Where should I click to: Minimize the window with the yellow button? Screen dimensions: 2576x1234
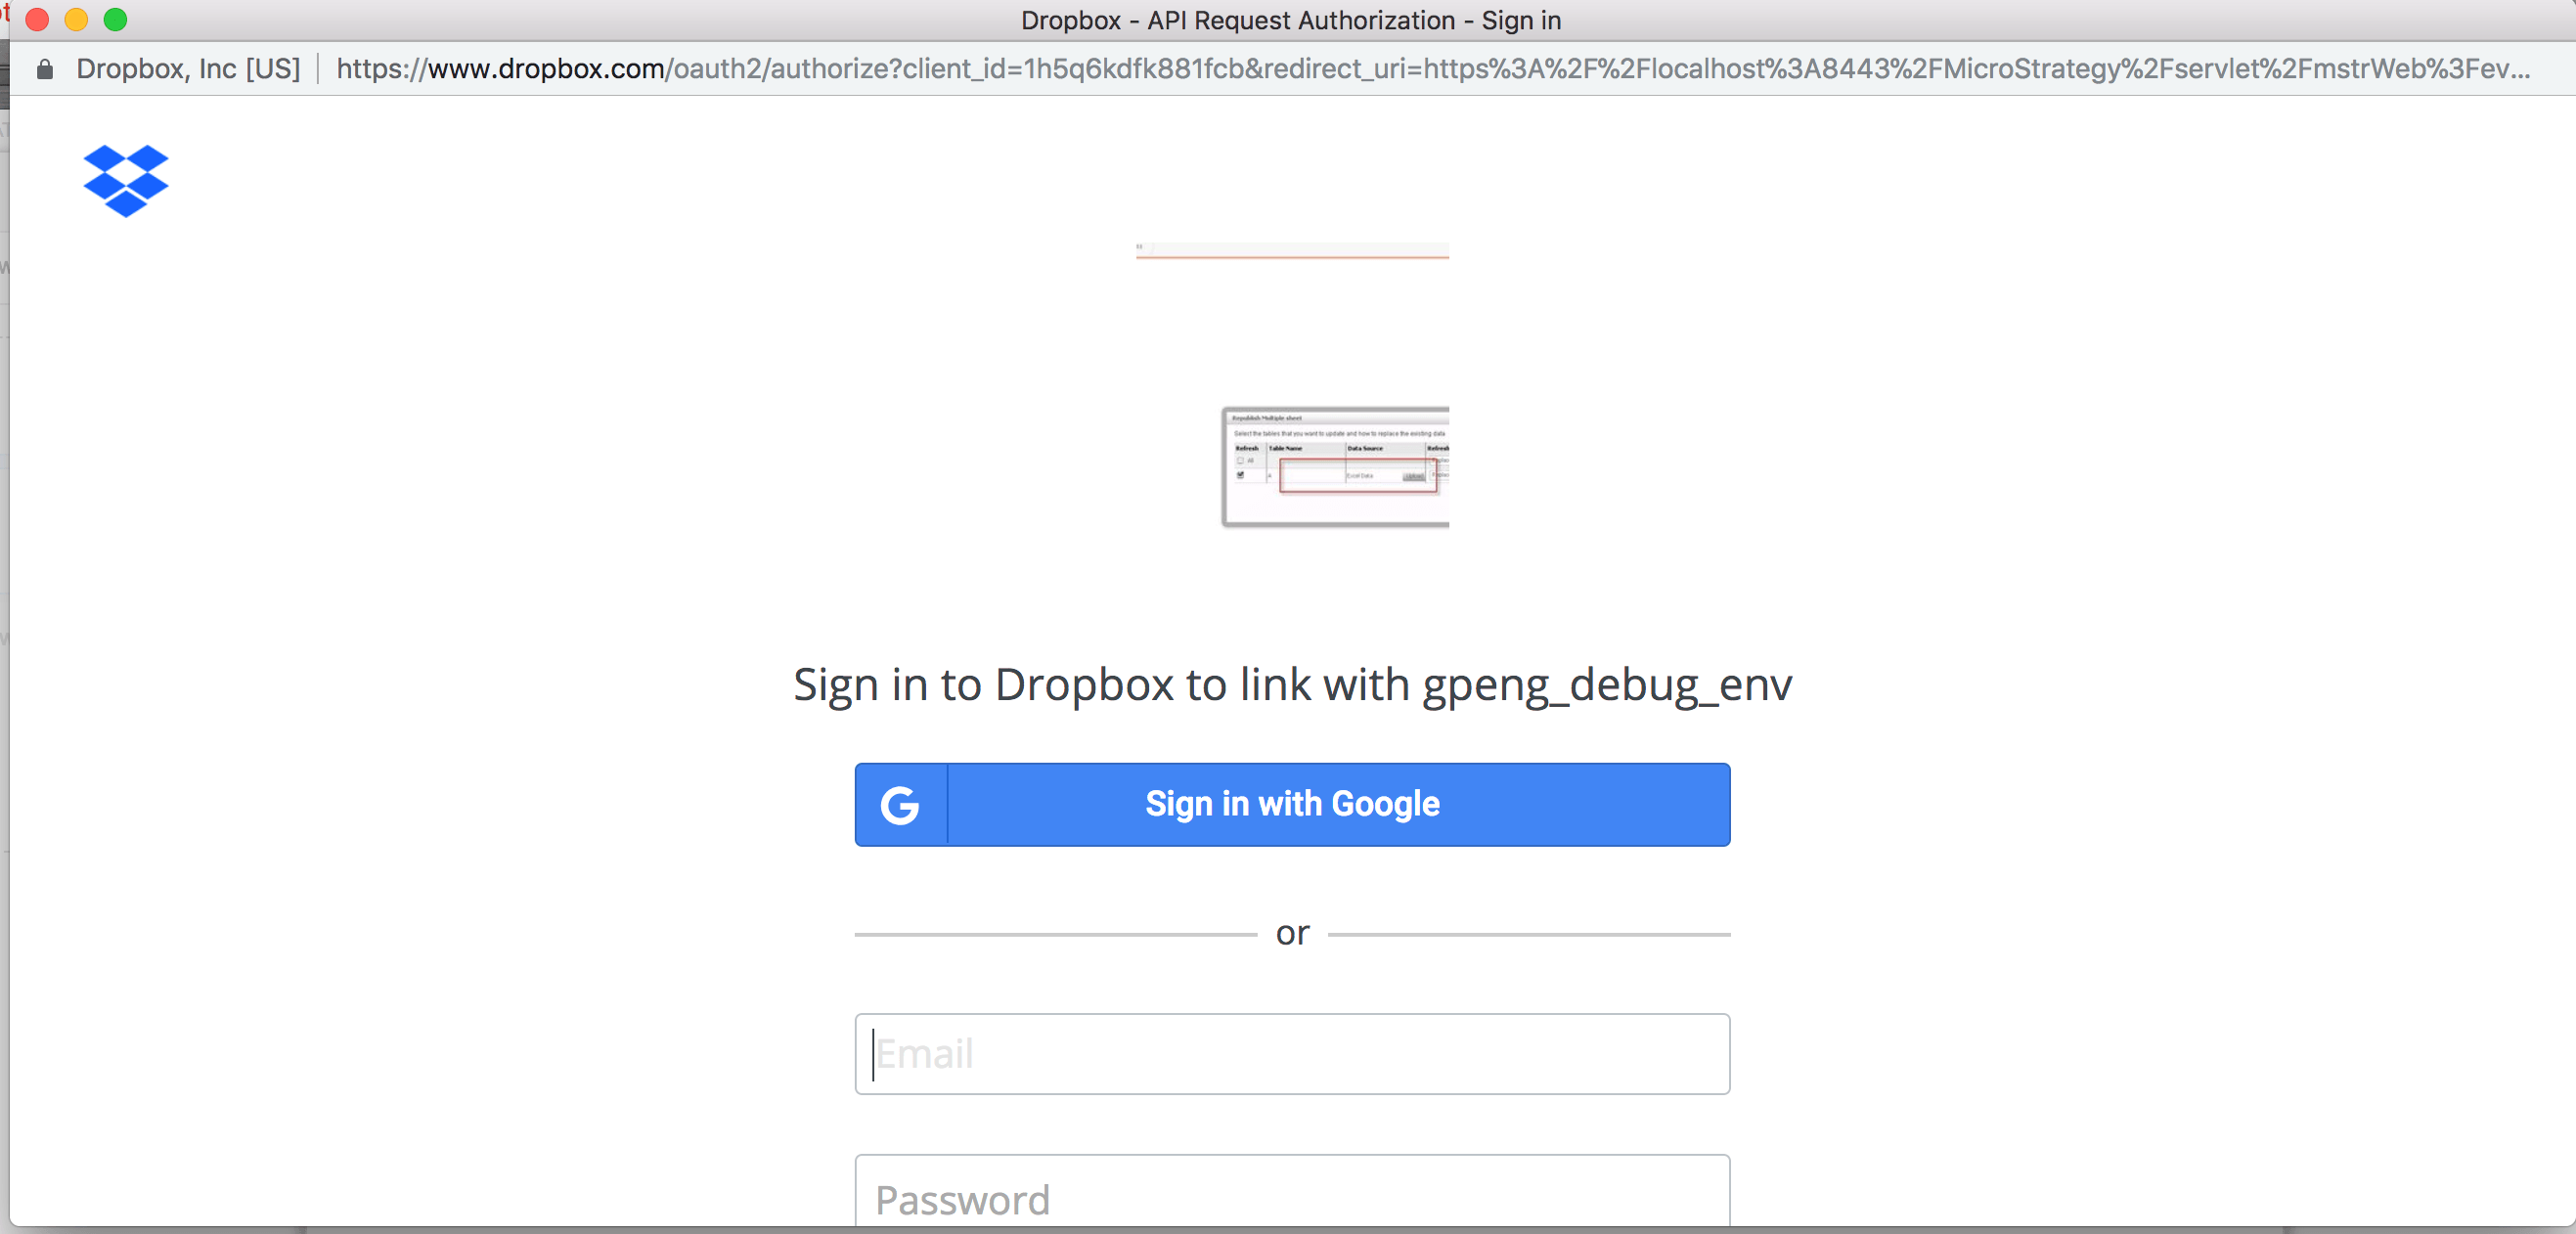pos(76,20)
